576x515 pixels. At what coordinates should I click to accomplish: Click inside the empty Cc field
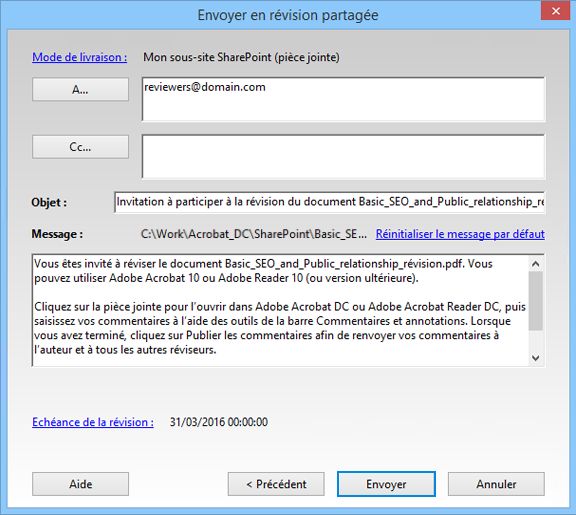[343, 156]
